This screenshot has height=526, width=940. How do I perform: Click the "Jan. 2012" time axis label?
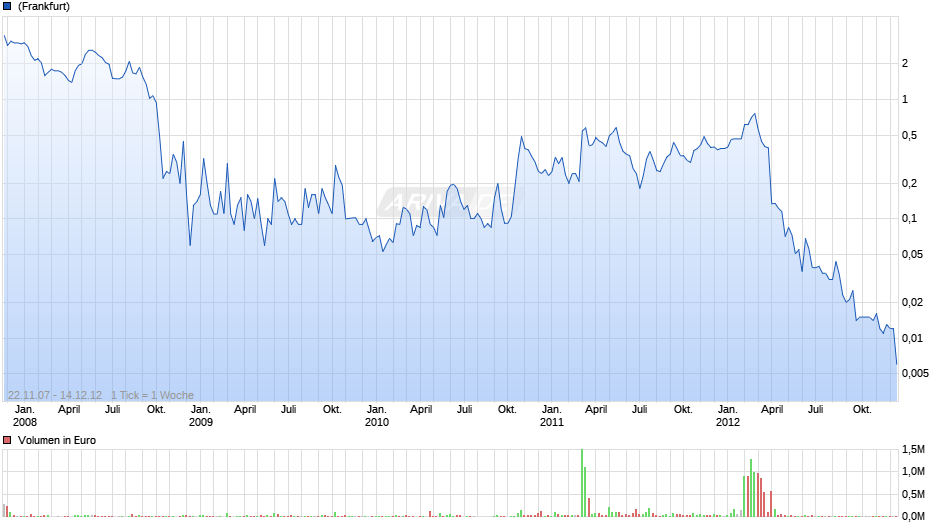pyautogui.click(x=728, y=416)
